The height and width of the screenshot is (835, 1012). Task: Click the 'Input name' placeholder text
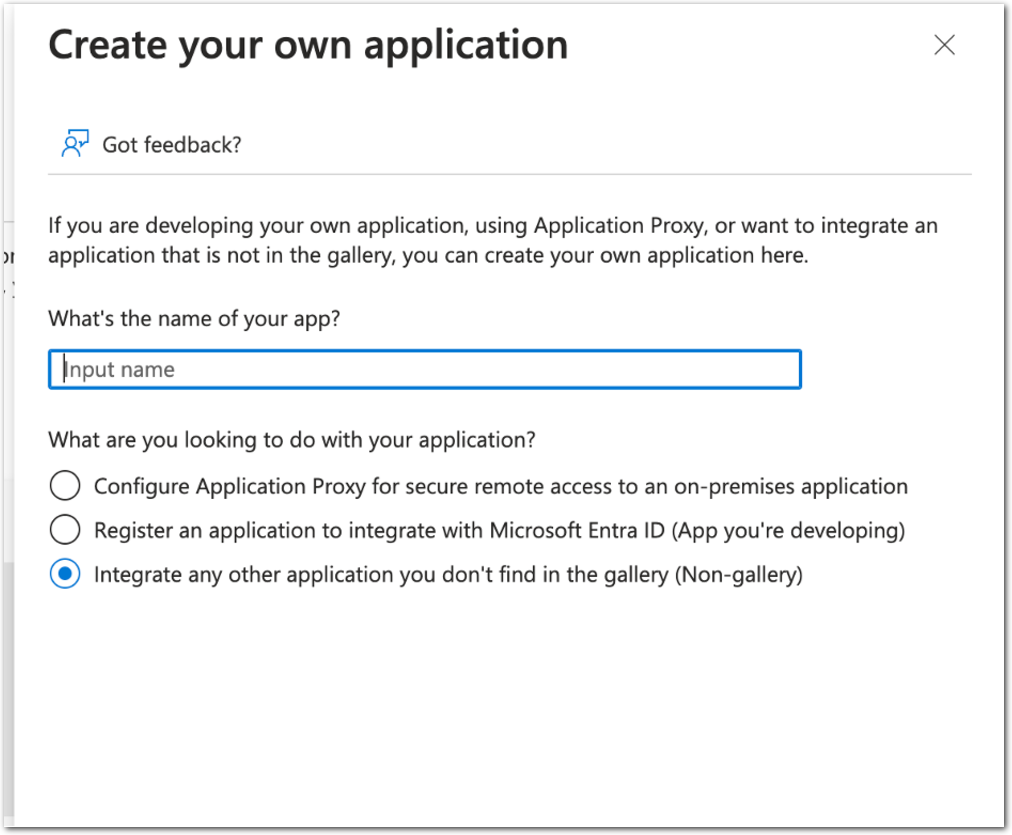click(120, 370)
